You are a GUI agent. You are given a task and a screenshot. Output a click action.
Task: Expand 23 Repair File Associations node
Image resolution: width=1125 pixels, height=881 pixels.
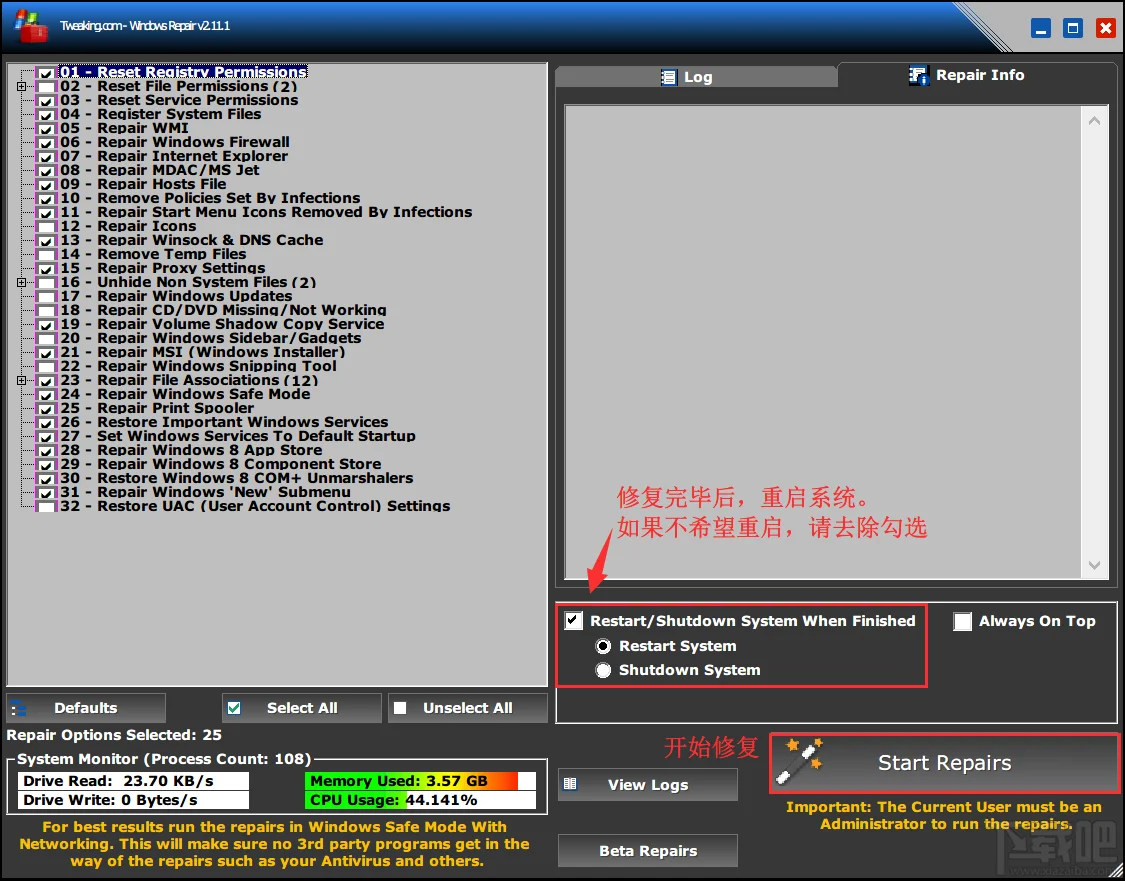pos(22,380)
